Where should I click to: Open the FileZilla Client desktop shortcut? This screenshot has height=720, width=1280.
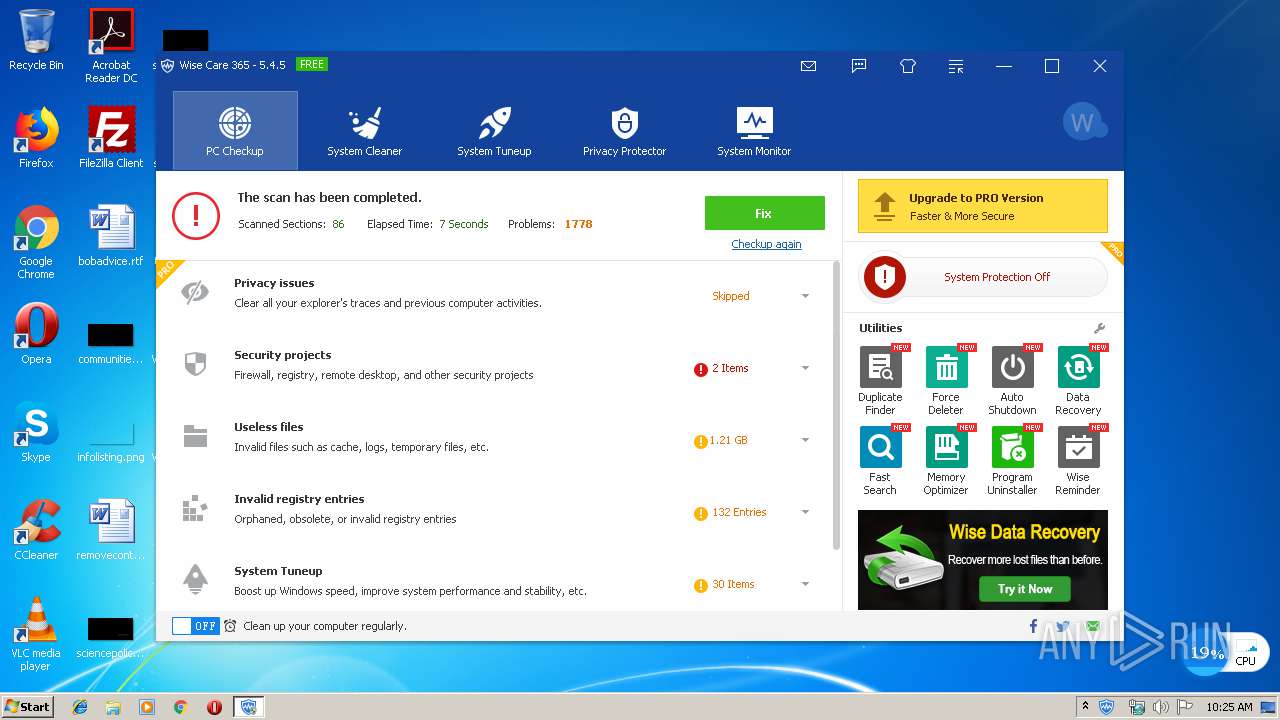pos(111,138)
